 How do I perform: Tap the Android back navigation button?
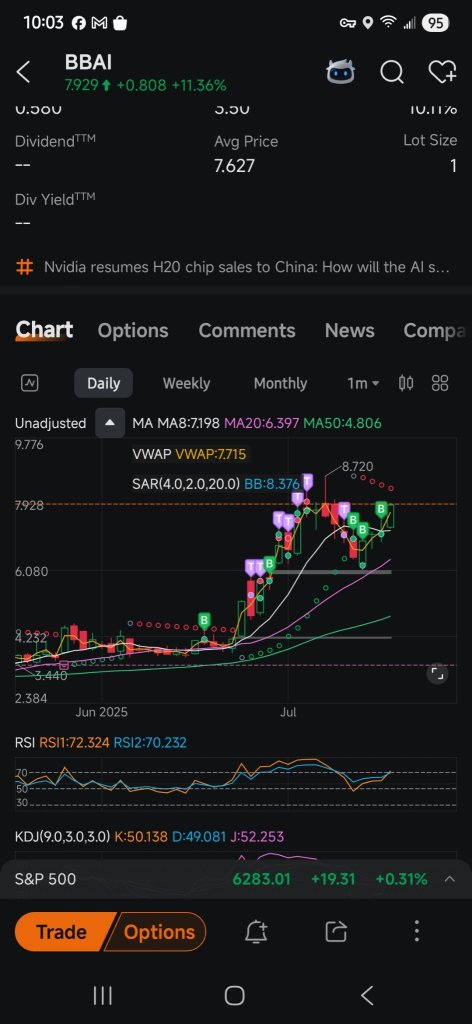pyautogui.click(x=367, y=996)
